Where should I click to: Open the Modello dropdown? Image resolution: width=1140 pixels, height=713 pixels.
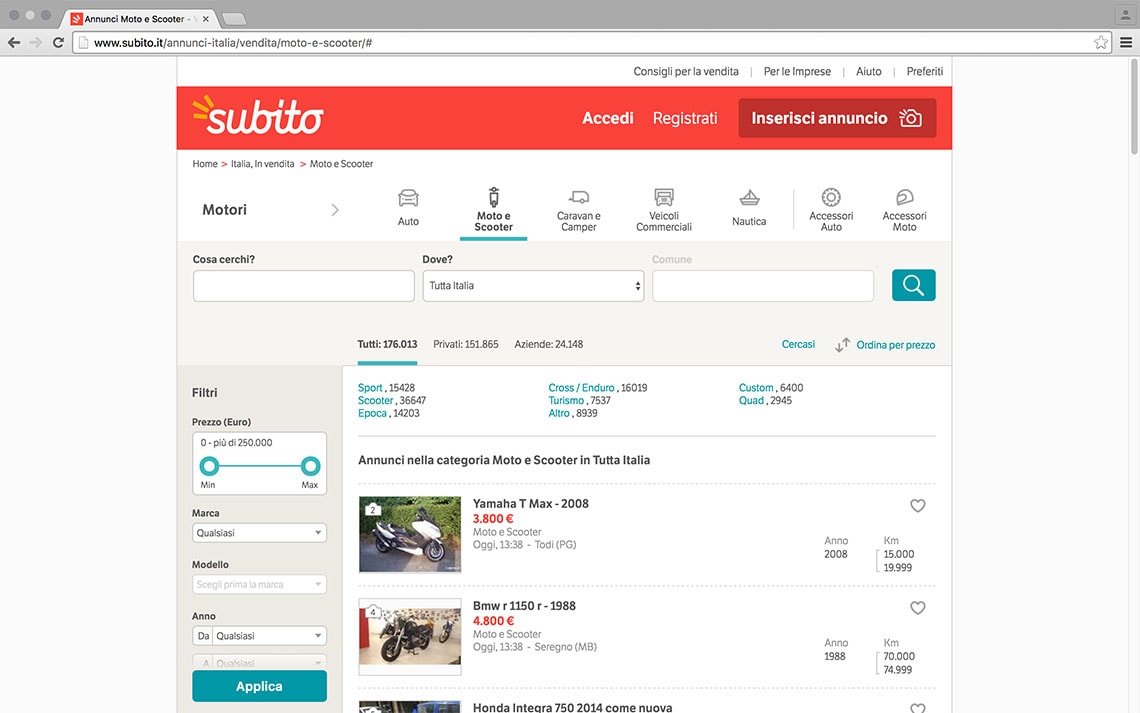(x=260, y=584)
